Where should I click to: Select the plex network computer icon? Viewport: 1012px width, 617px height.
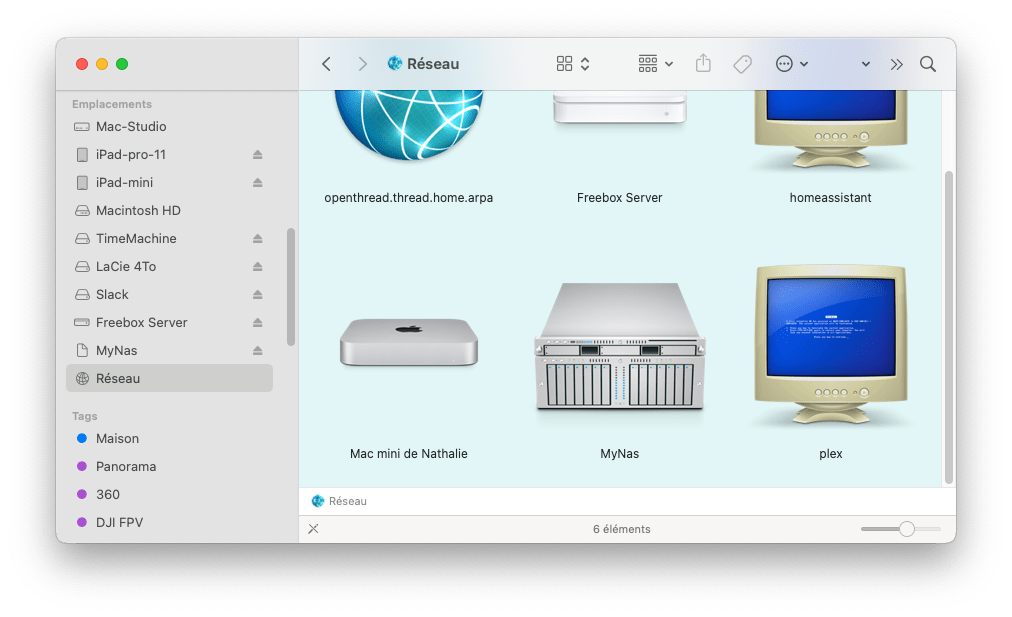(830, 347)
